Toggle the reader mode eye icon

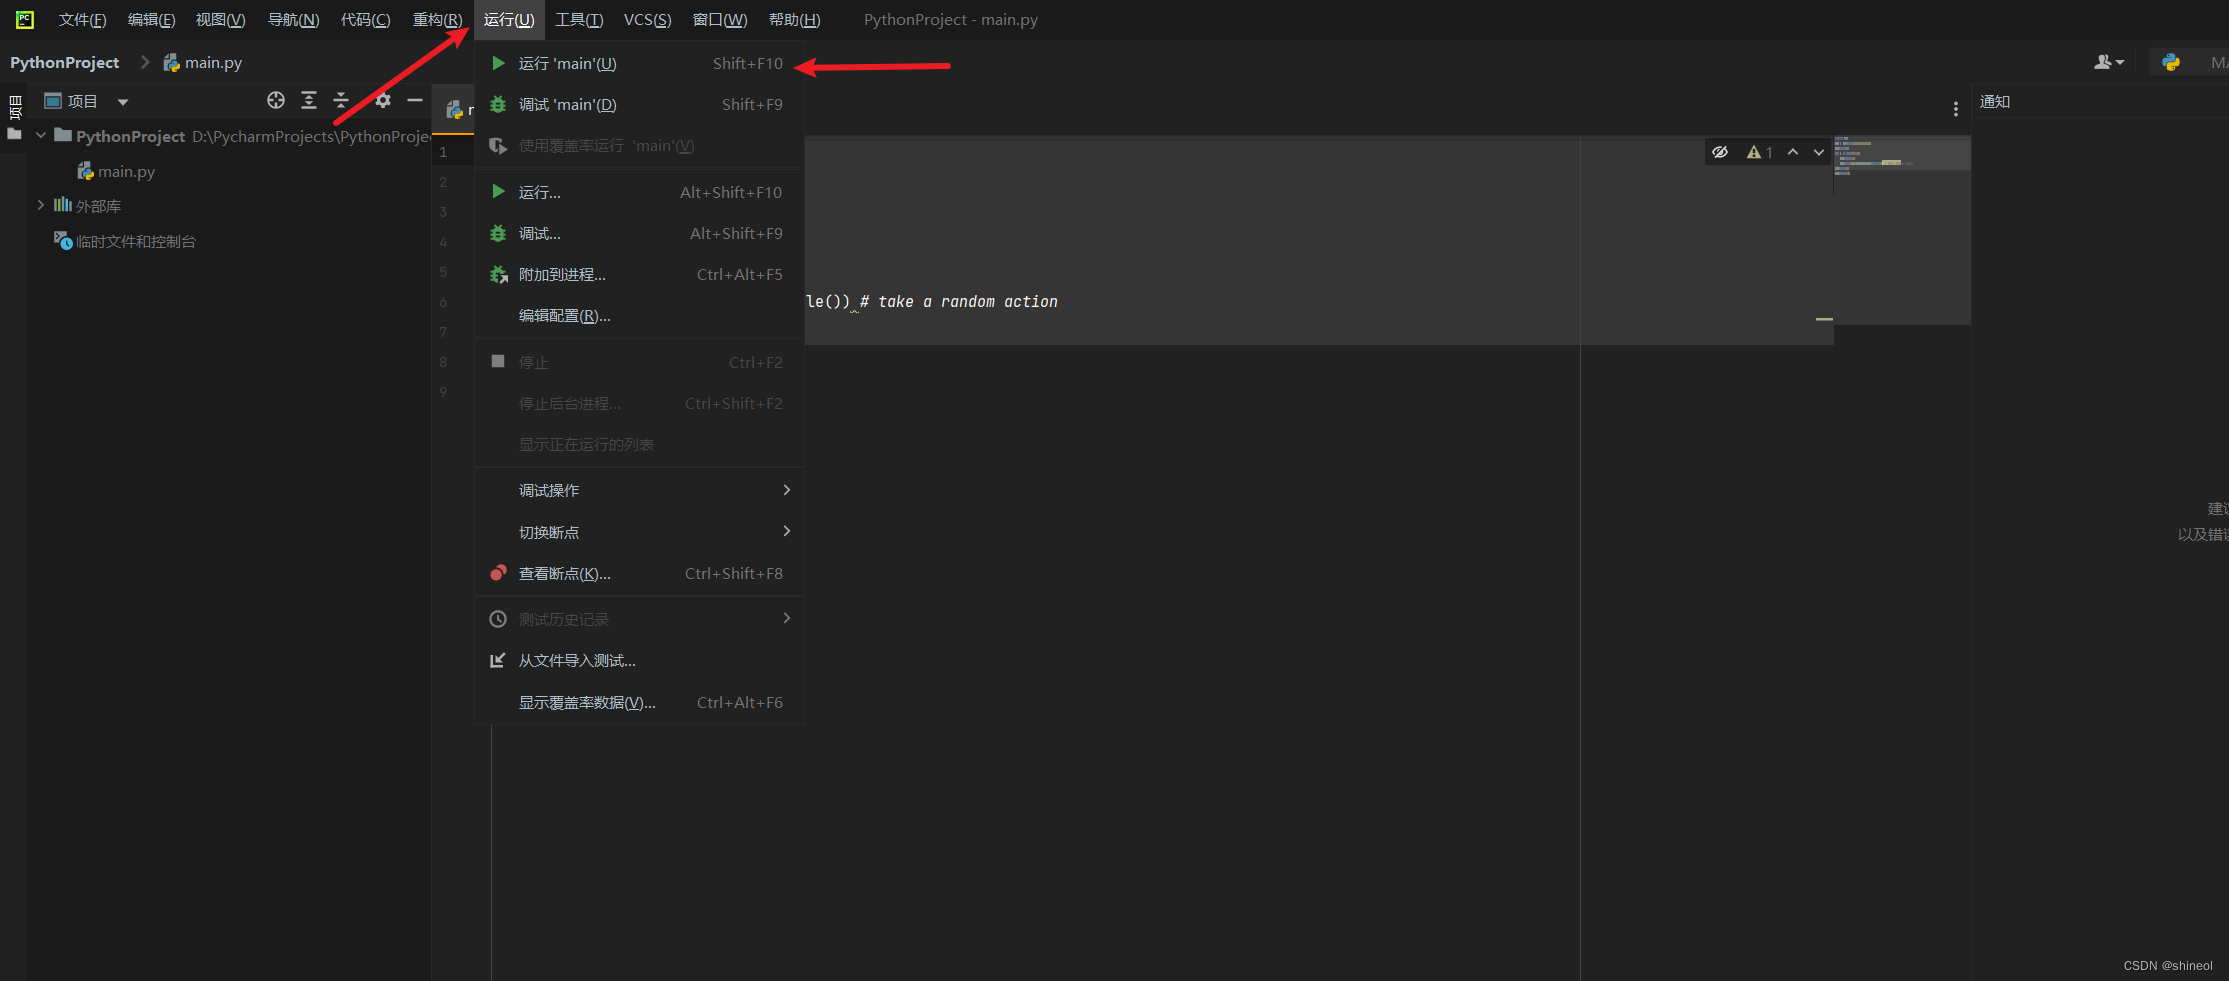(1720, 152)
